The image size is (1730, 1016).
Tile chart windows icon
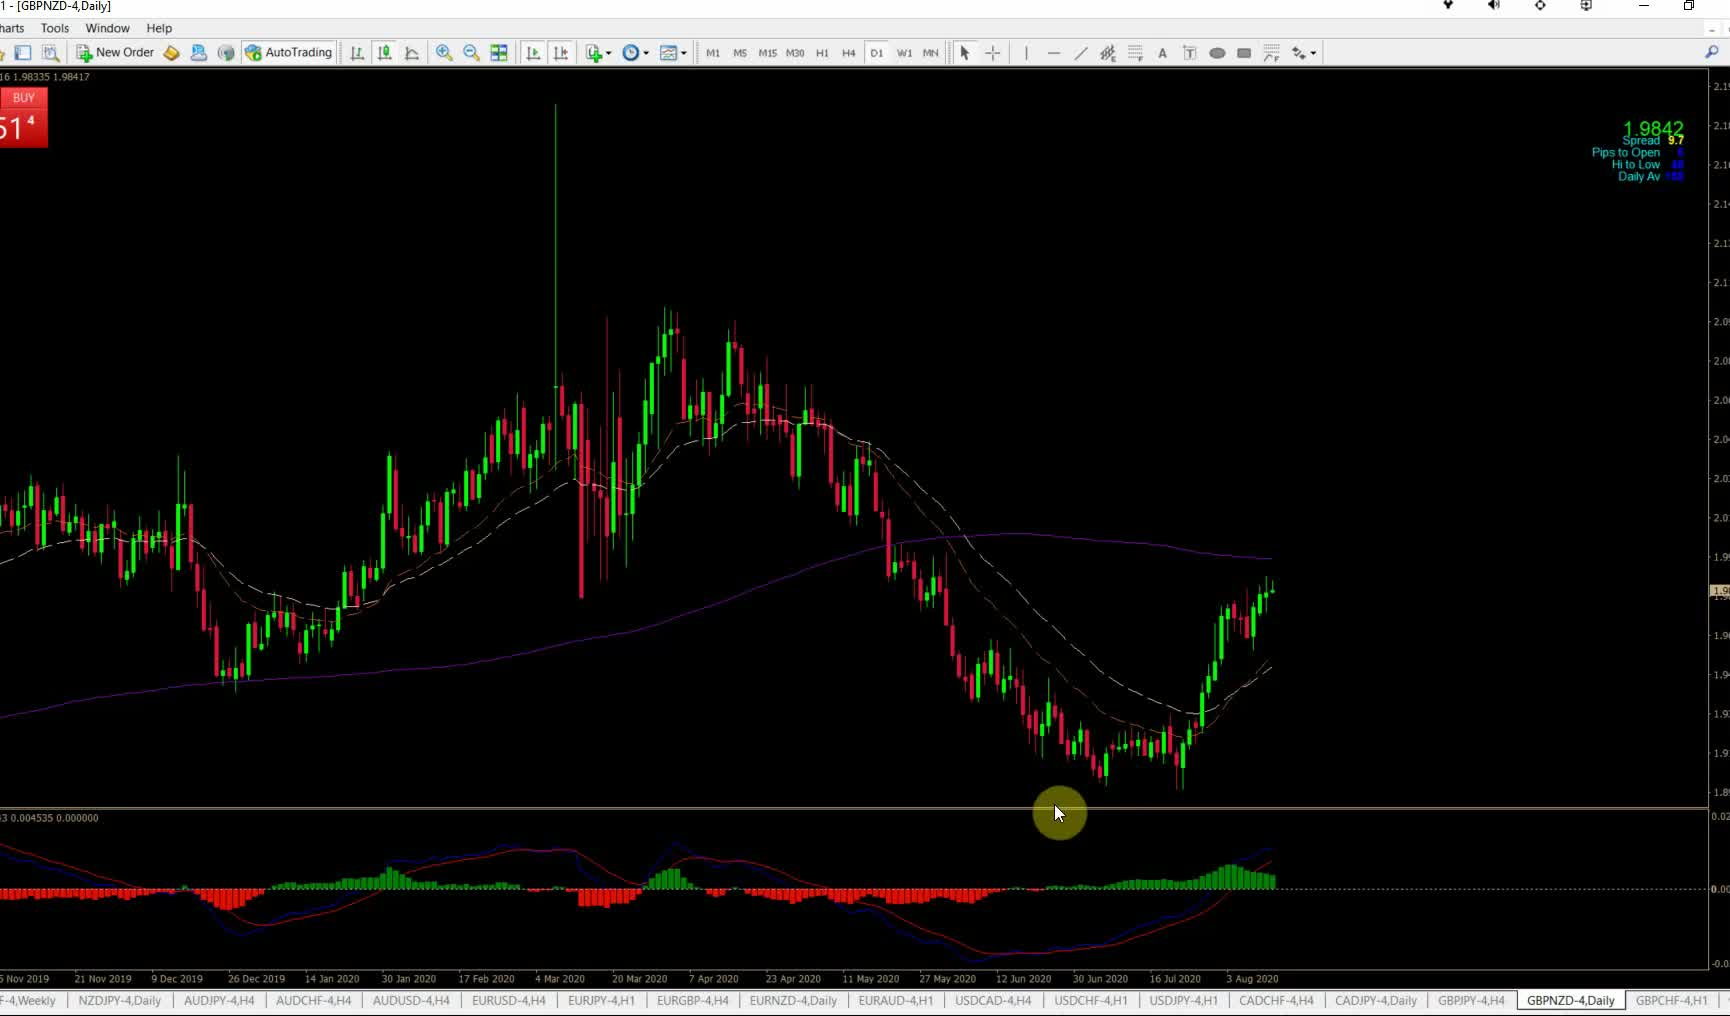click(498, 53)
